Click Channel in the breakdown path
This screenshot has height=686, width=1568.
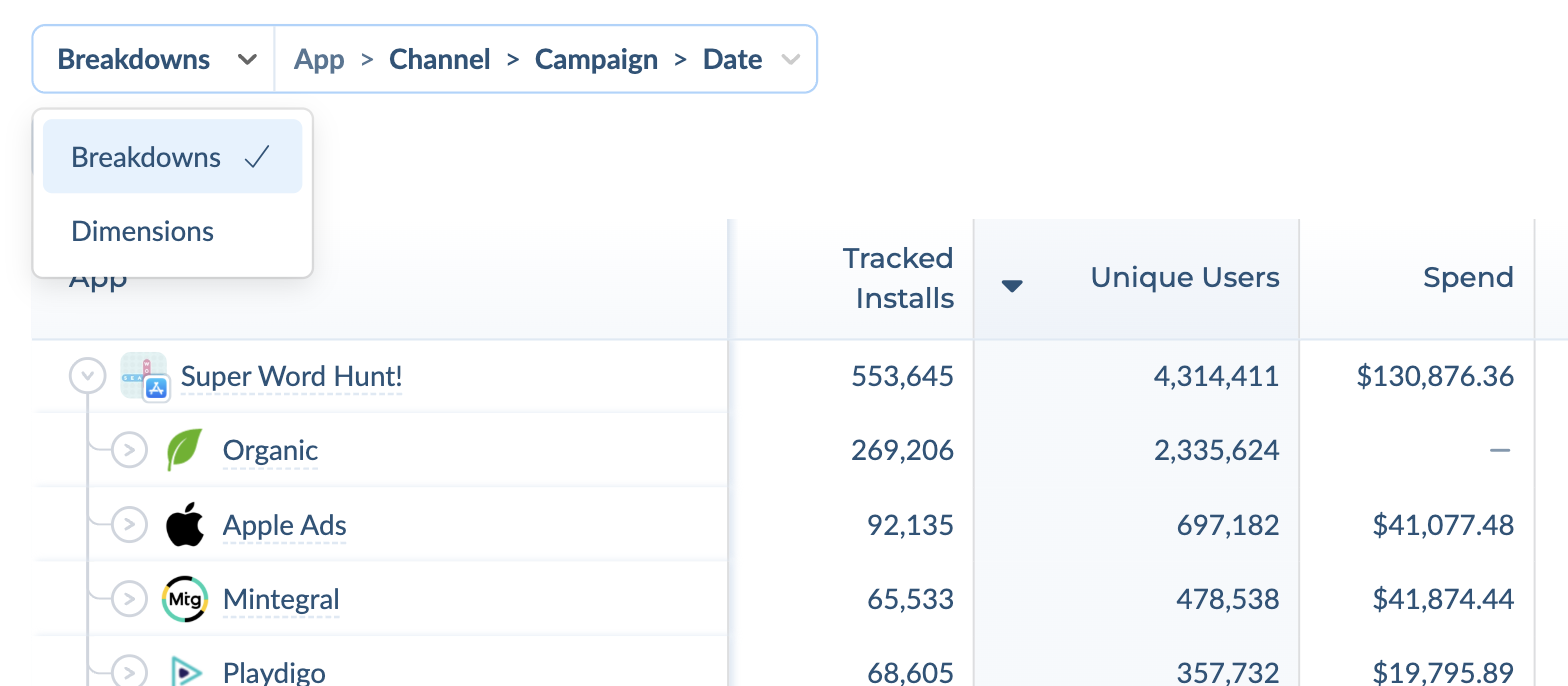[x=440, y=59]
